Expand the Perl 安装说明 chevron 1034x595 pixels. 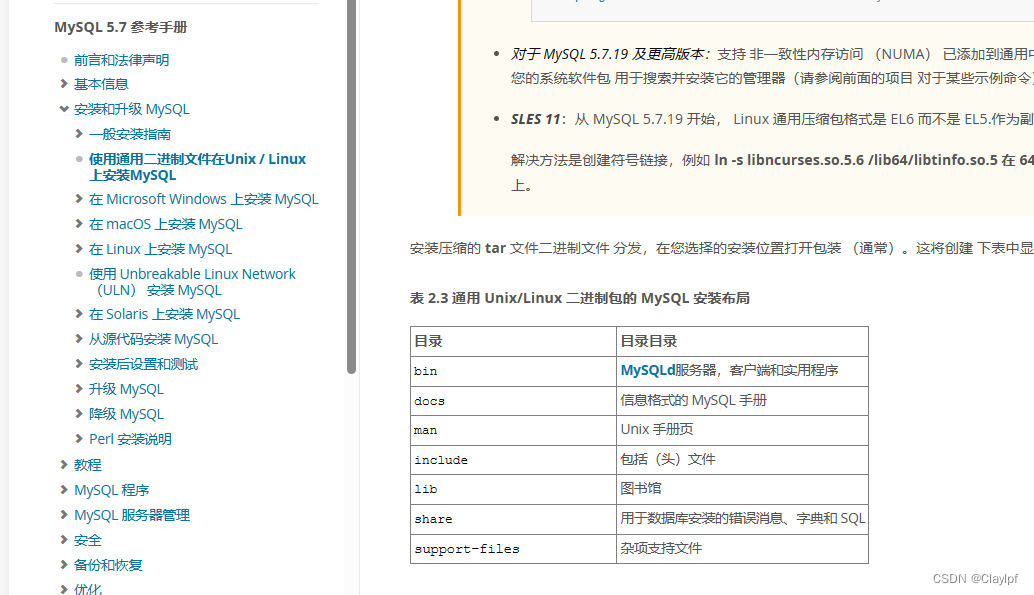tap(79, 439)
